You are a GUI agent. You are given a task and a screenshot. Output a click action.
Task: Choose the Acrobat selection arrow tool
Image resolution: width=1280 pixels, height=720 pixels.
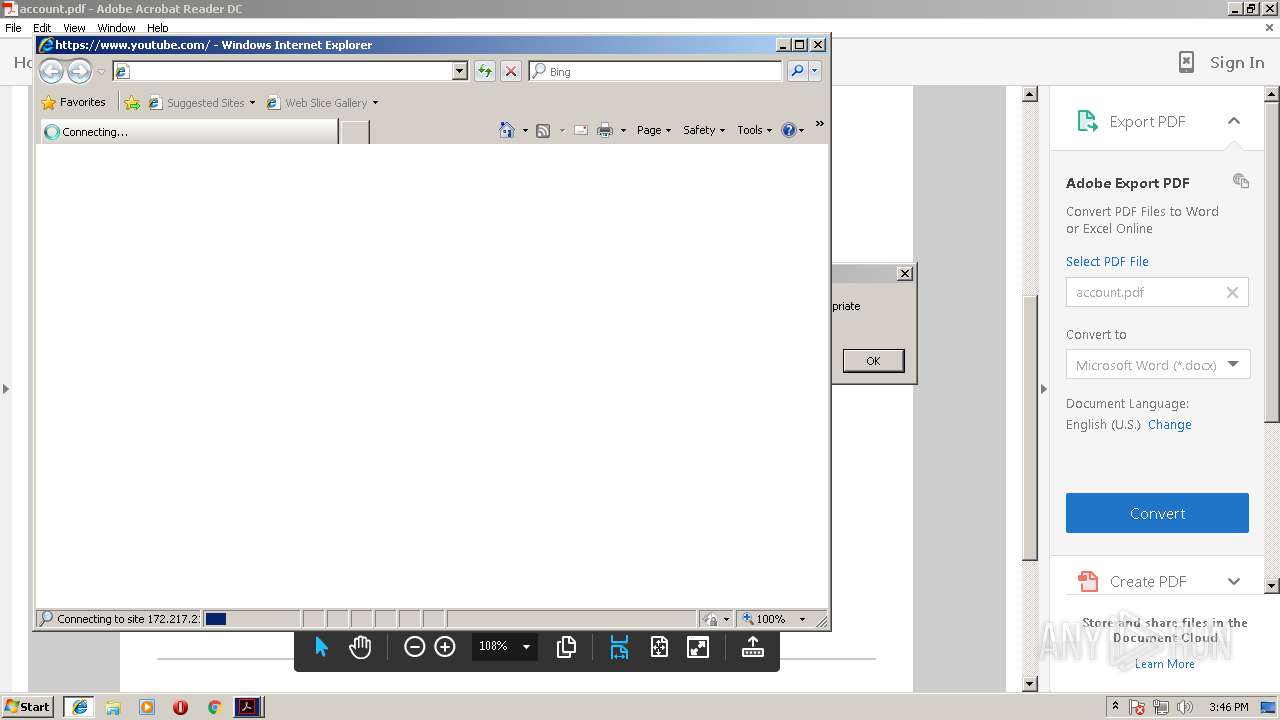point(321,647)
